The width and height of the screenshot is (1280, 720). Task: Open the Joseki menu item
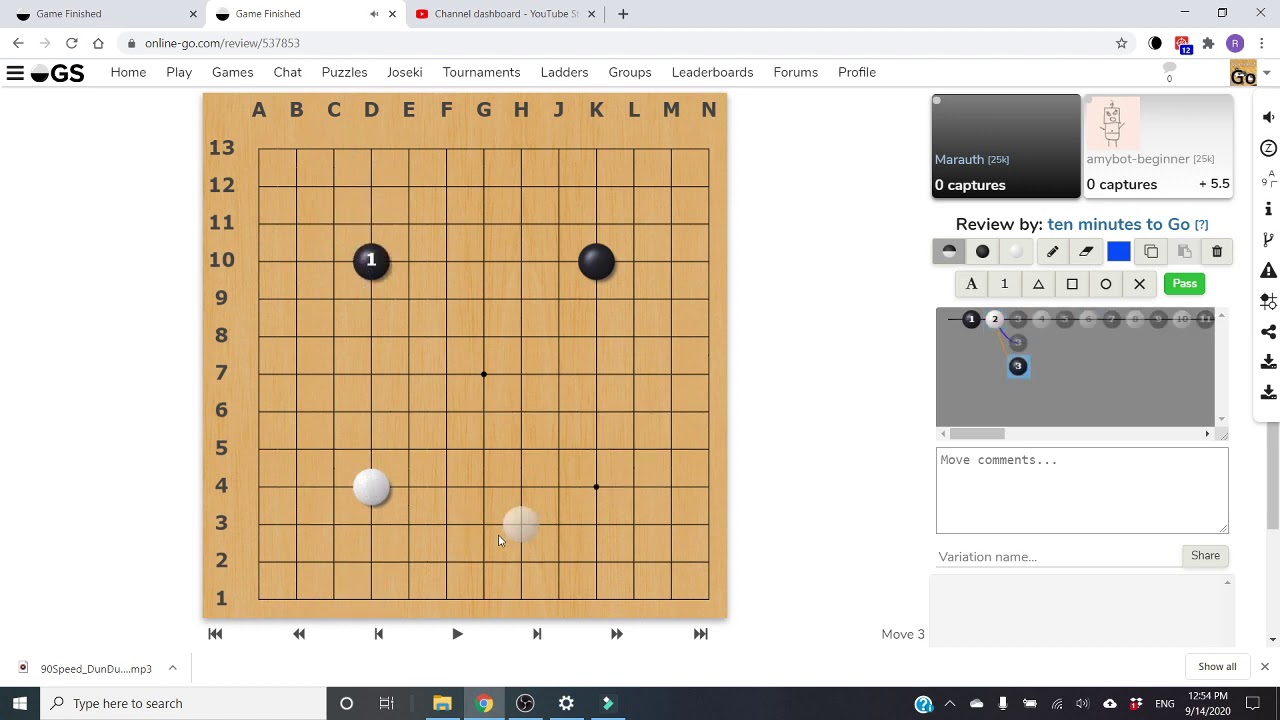pos(404,72)
